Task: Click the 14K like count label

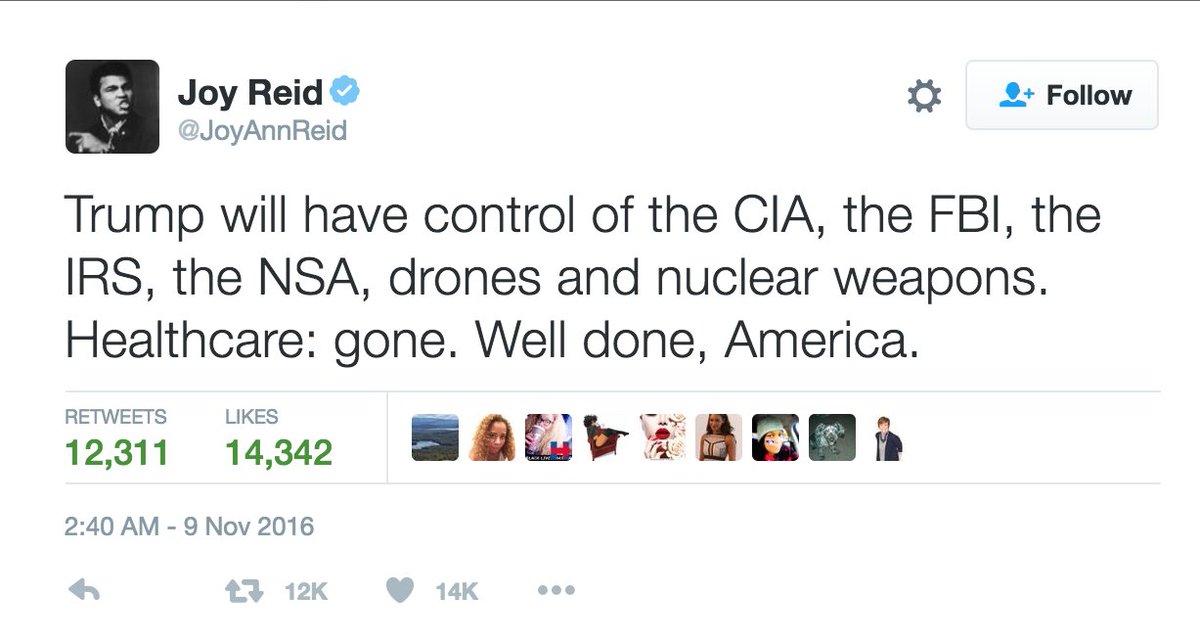Action: [x=457, y=592]
